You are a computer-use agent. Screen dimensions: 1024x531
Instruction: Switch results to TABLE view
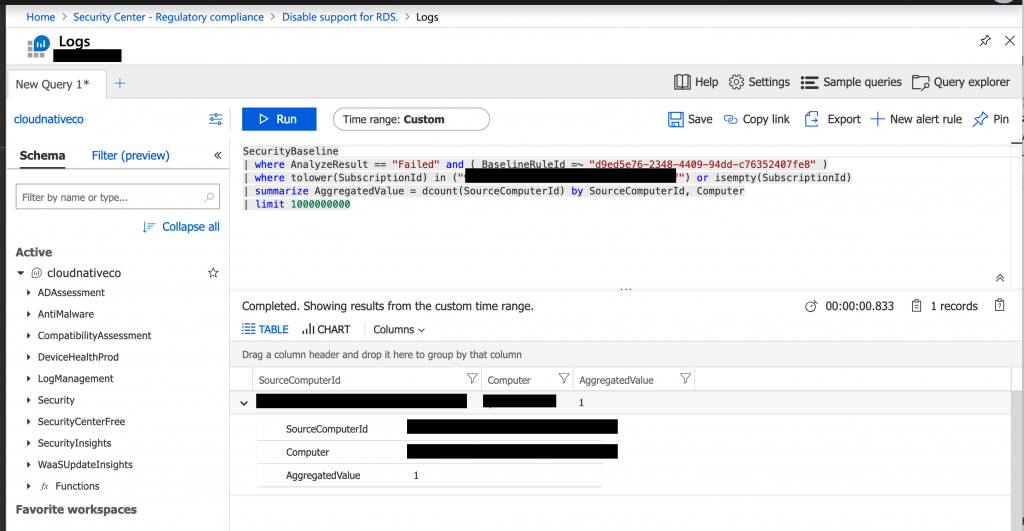[x=265, y=329]
